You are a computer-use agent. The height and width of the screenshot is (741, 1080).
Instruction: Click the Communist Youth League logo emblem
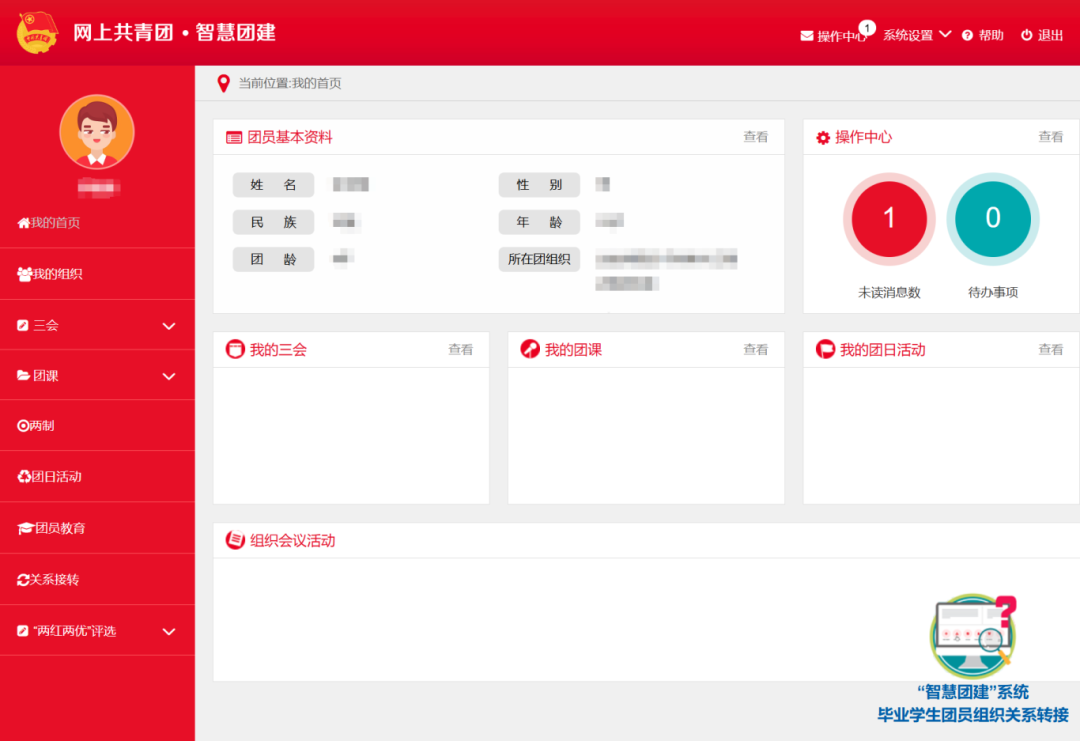tap(37, 33)
